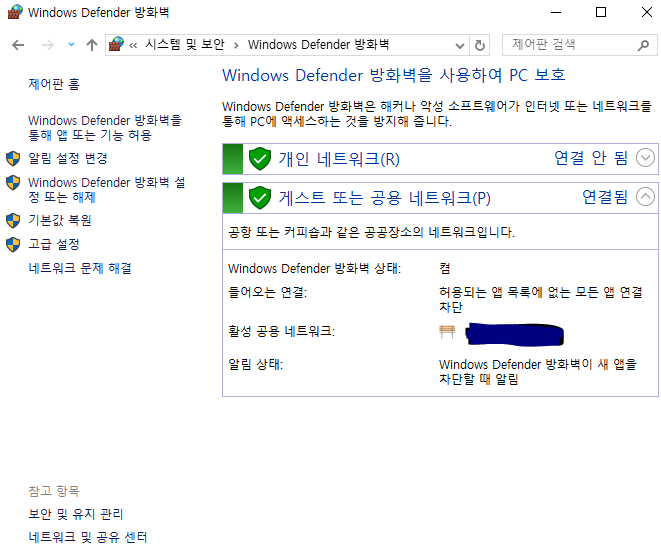Go back with the left arrow button
661x557 pixels.
18,45
